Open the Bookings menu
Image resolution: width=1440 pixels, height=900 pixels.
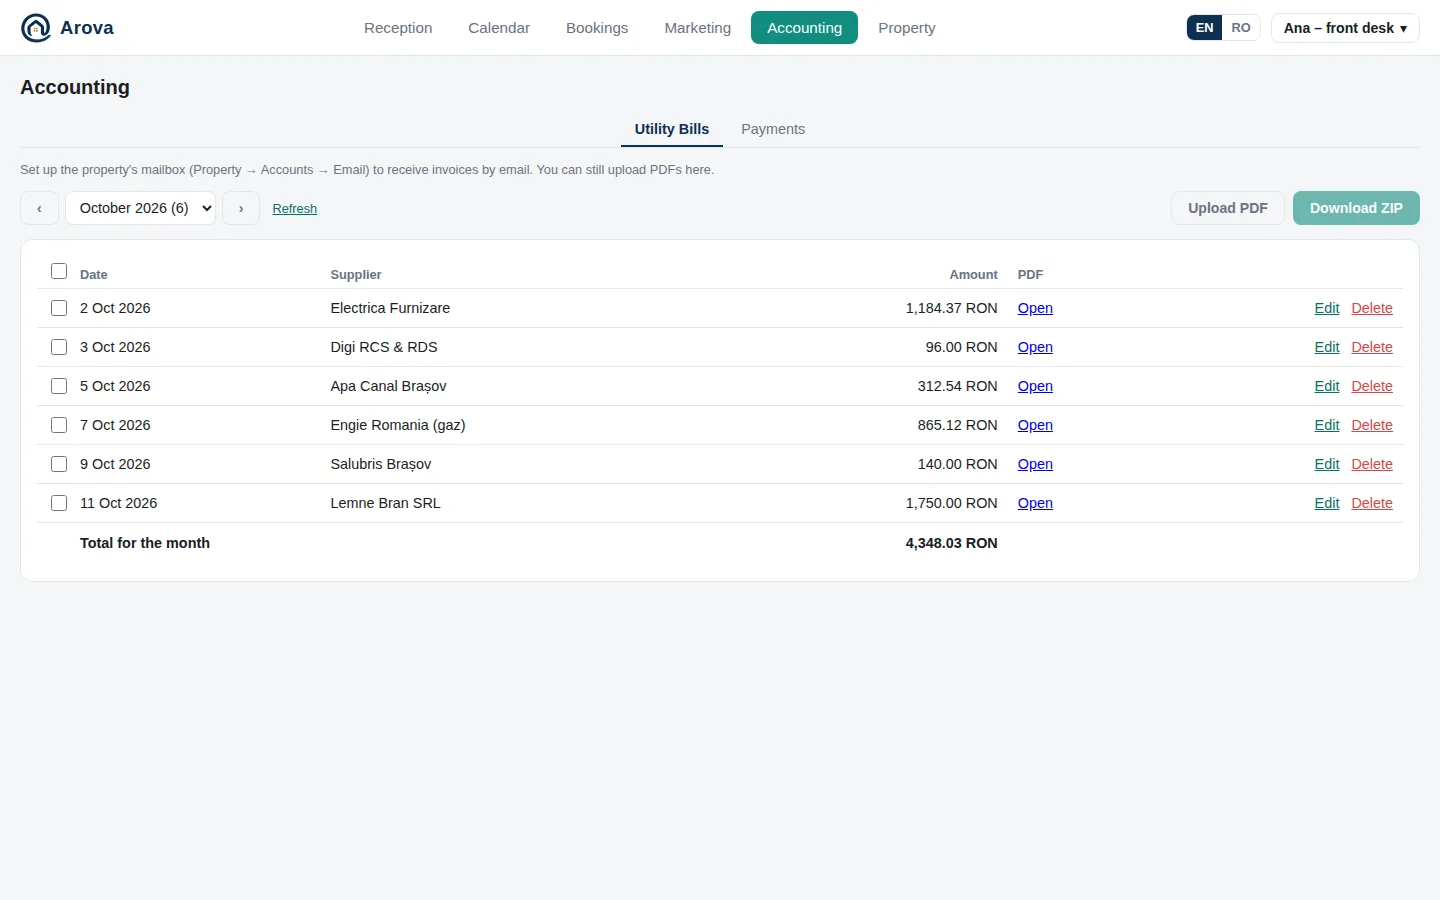pos(597,28)
